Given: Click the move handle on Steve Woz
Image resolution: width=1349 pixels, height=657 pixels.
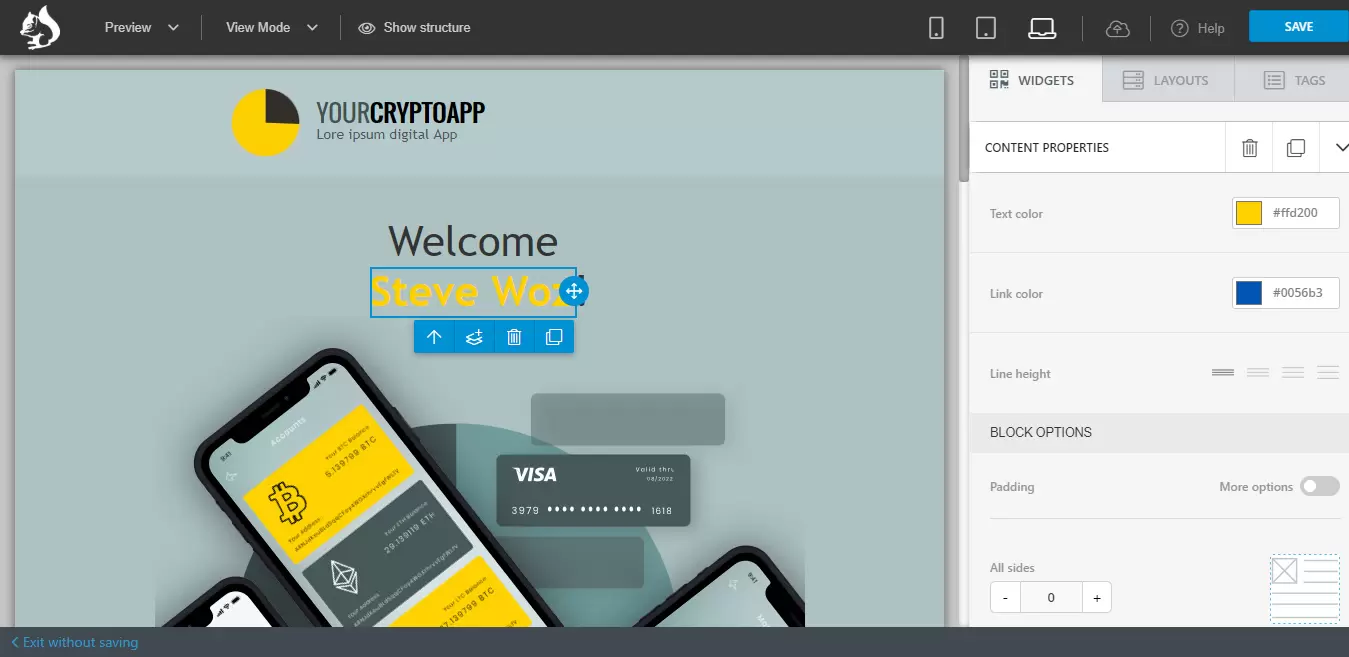Looking at the screenshot, I should pos(574,291).
